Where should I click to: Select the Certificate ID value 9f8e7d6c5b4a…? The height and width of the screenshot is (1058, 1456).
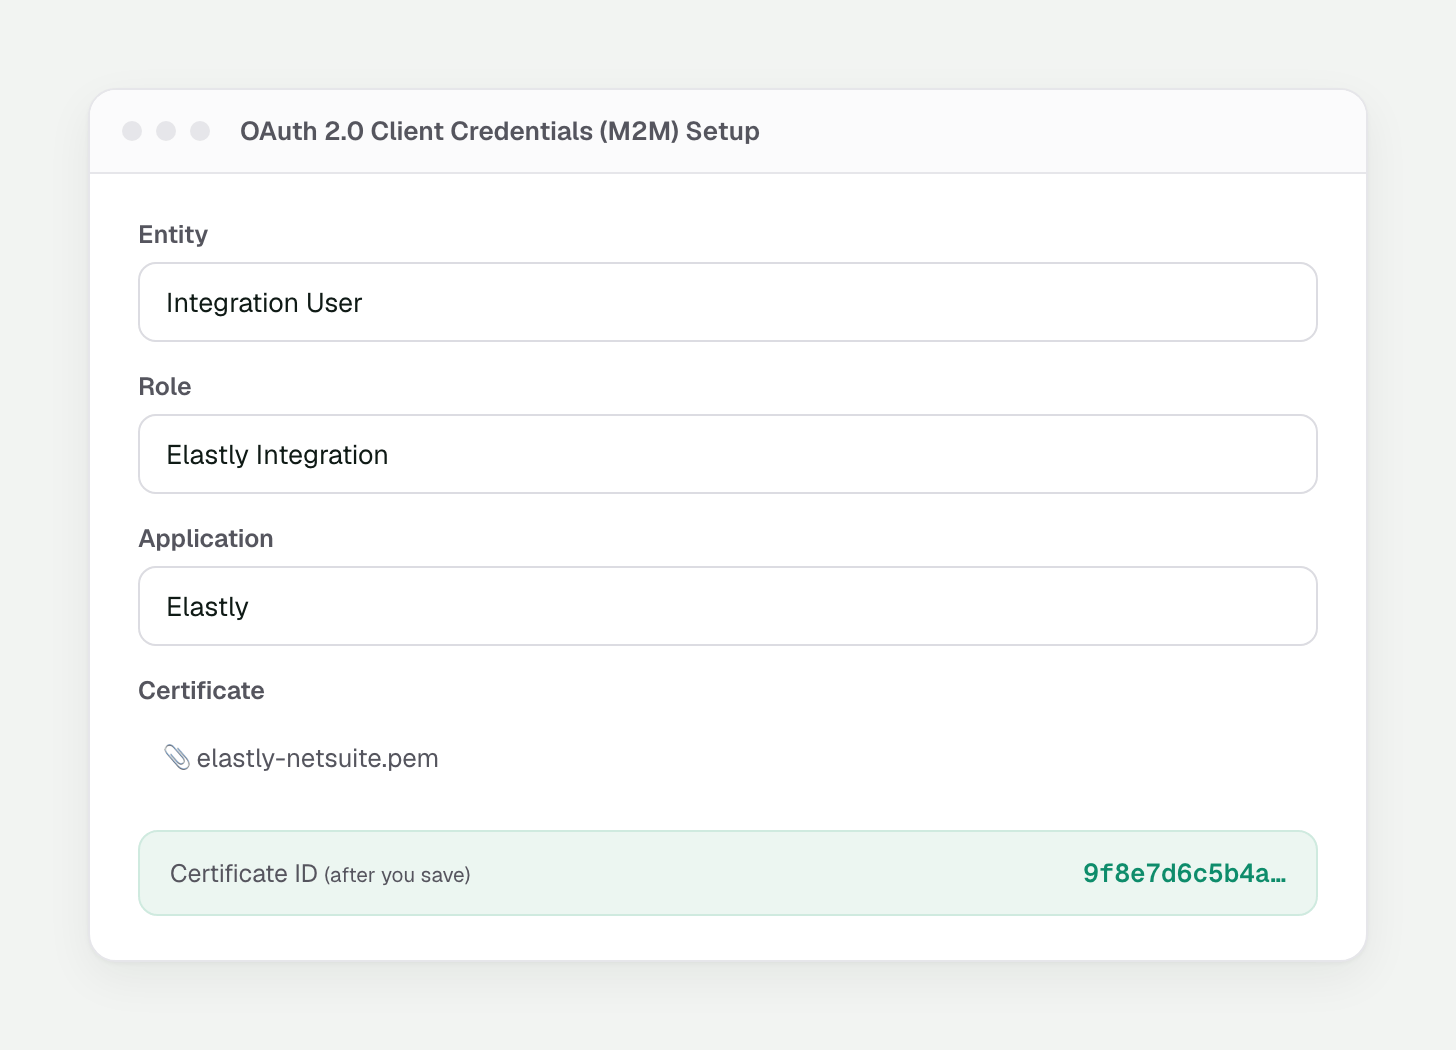click(x=1185, y=873)
